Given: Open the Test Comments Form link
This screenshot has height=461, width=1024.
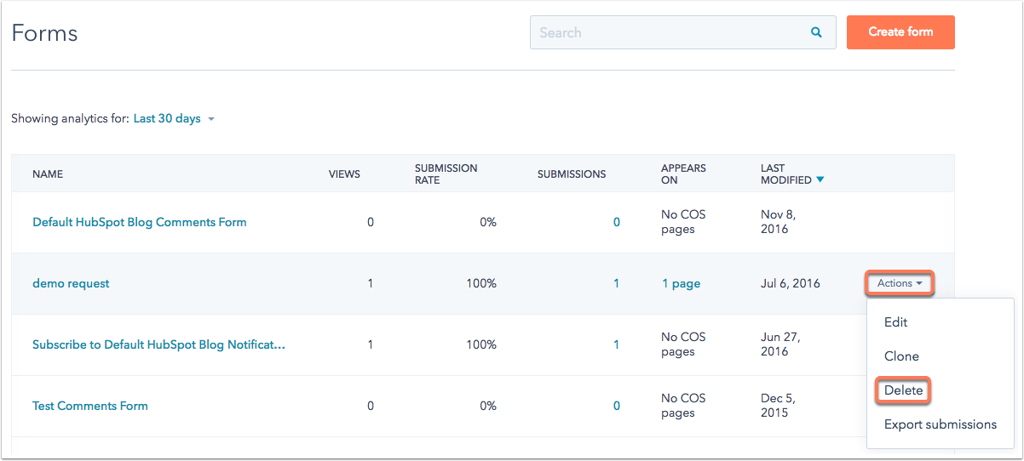Looking at the screenshot, I should pos(90,405).
